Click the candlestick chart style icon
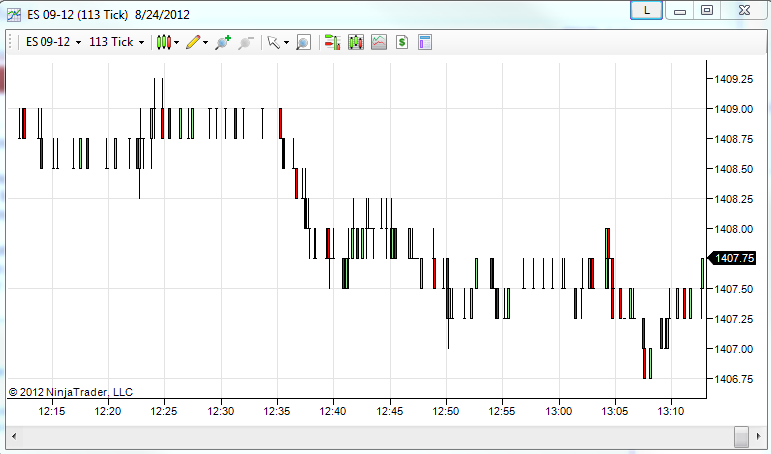 click(164, 42)
